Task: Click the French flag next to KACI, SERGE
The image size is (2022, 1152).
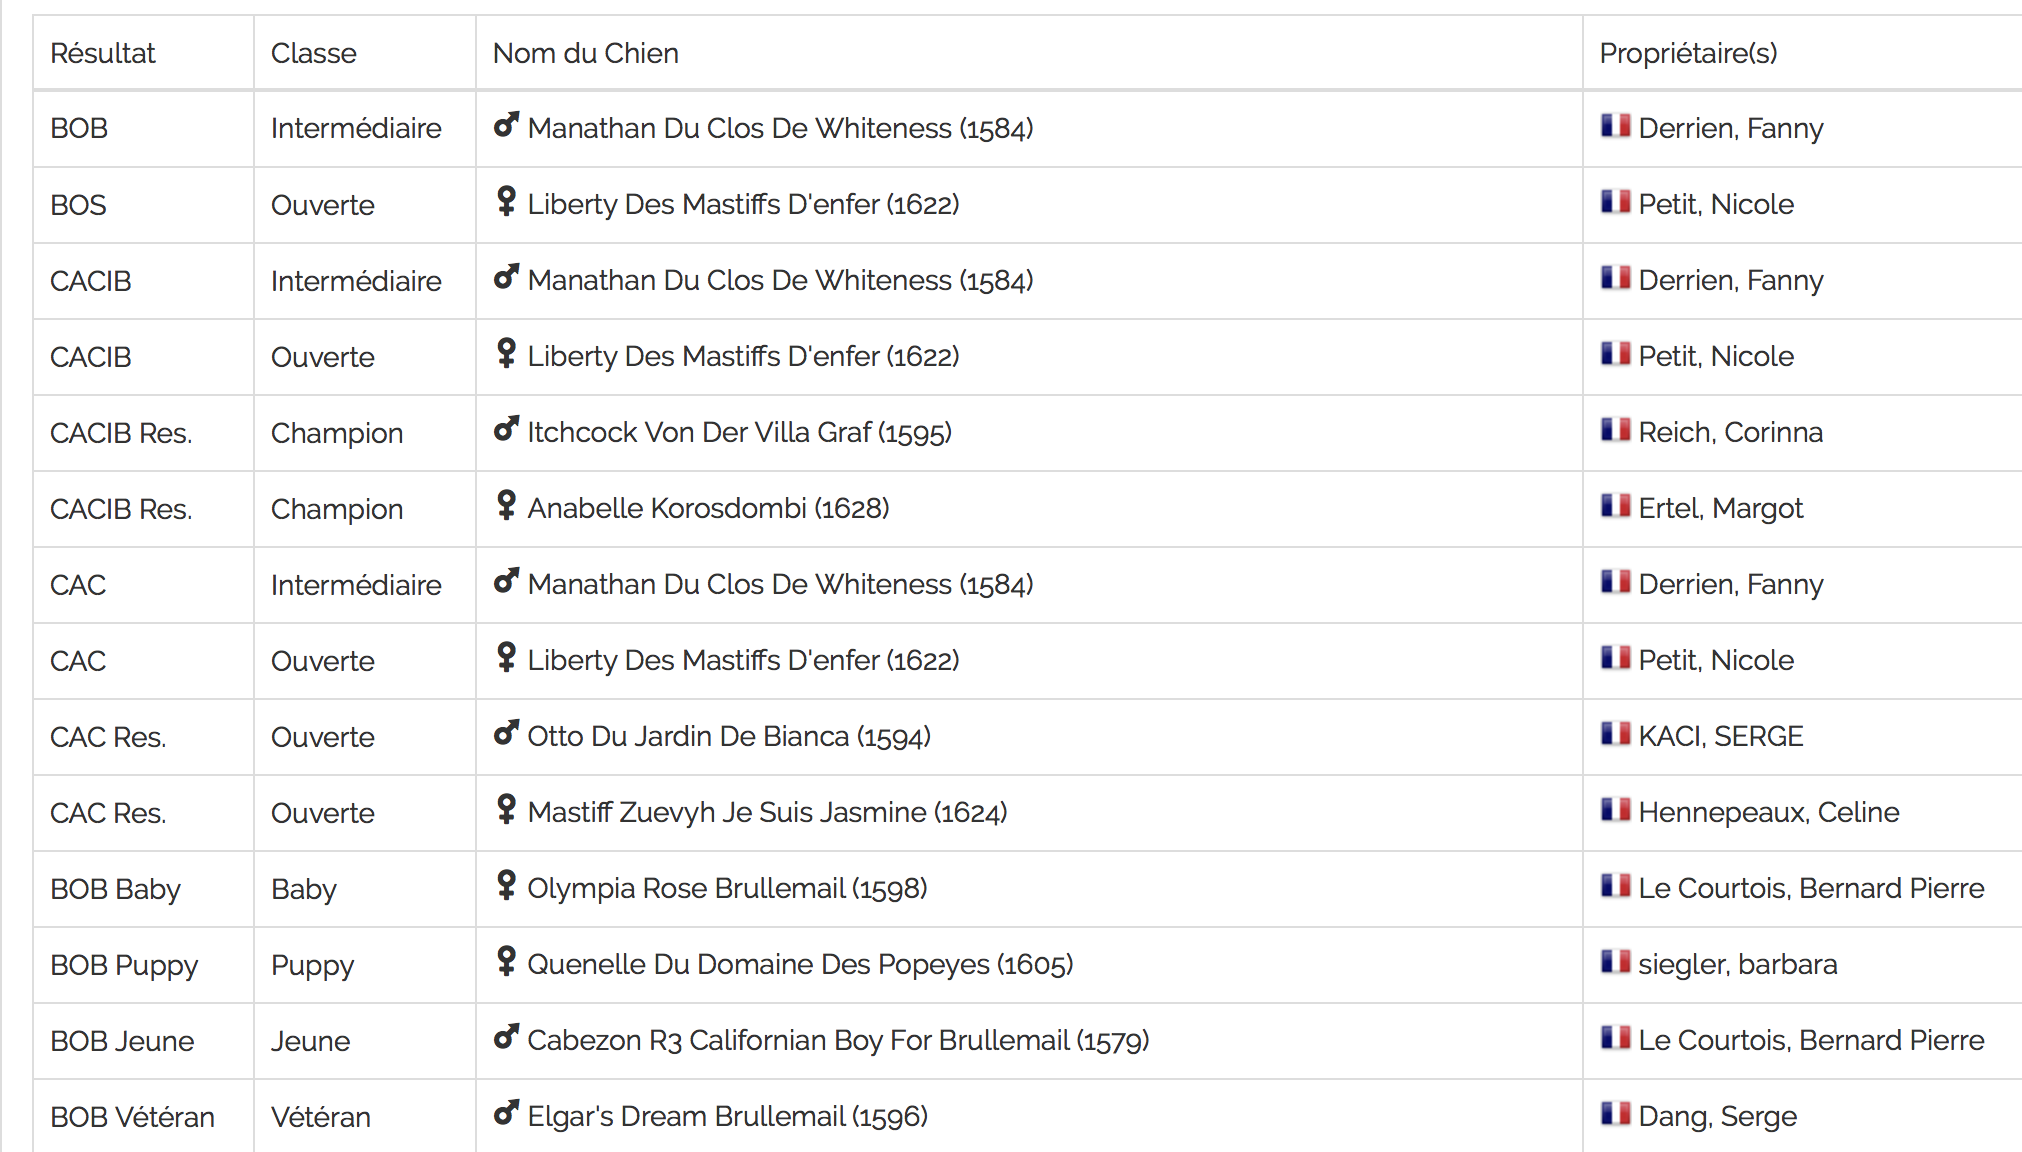Action: click(1615, 734)
